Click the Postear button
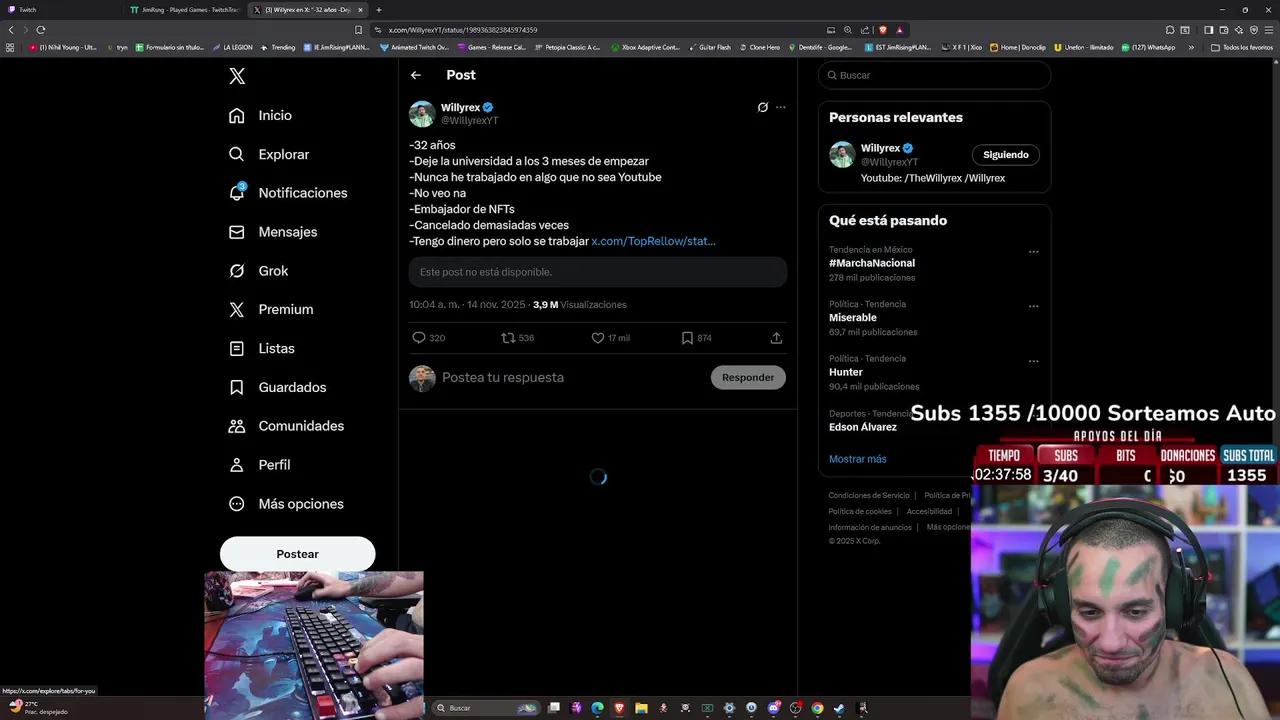Viewport: 1280px width, 720px height. 297,554
